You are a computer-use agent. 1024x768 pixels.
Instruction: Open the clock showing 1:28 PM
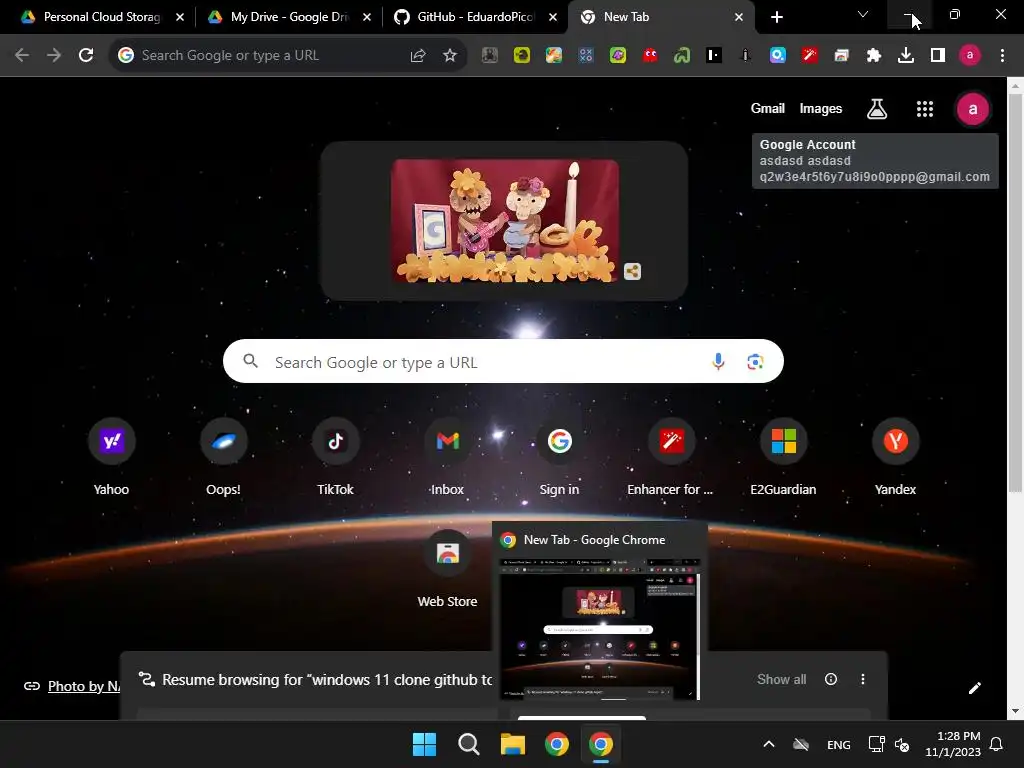[953, 744]
